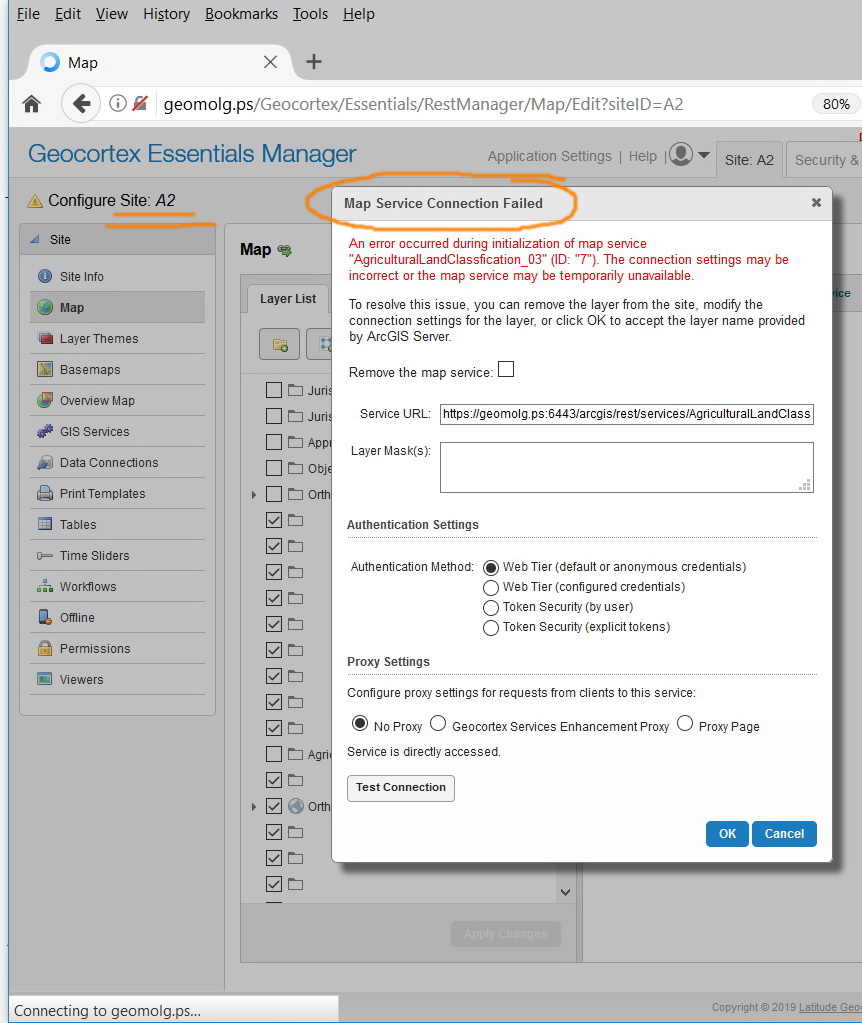Click the Firefox home icon

point(31,104)
